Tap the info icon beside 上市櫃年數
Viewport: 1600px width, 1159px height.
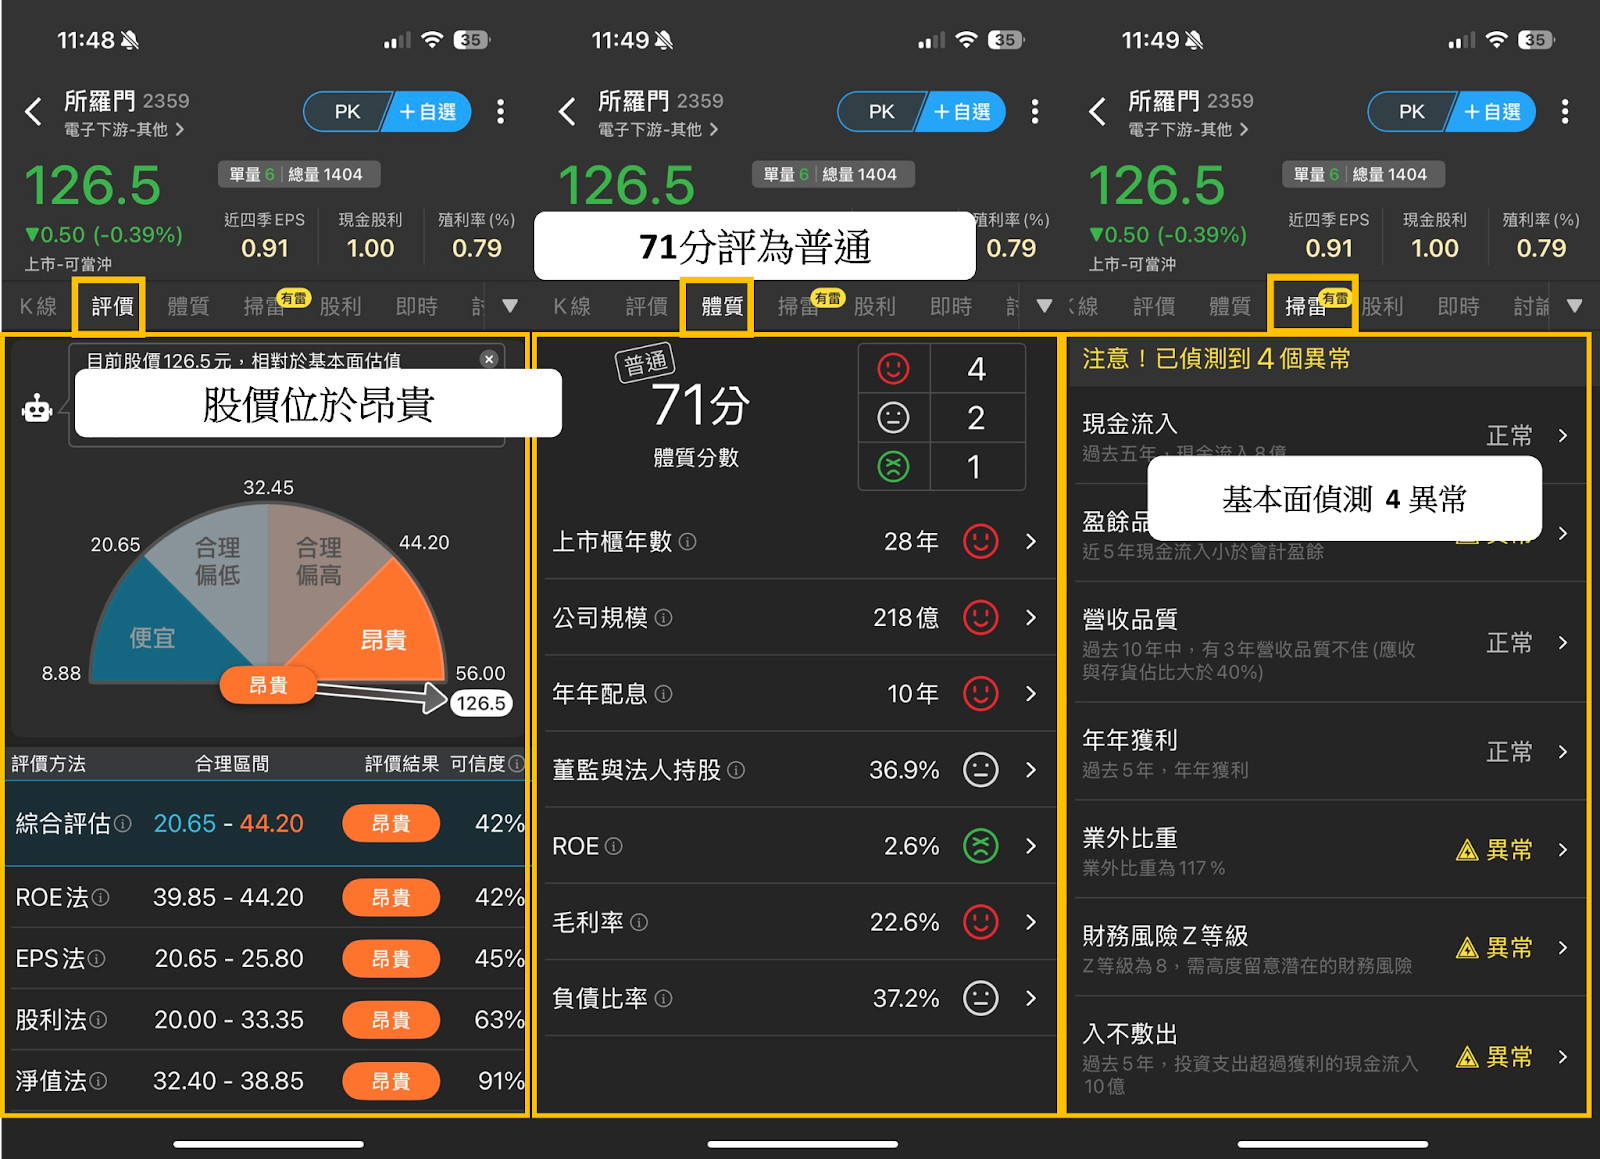(688, 541)
